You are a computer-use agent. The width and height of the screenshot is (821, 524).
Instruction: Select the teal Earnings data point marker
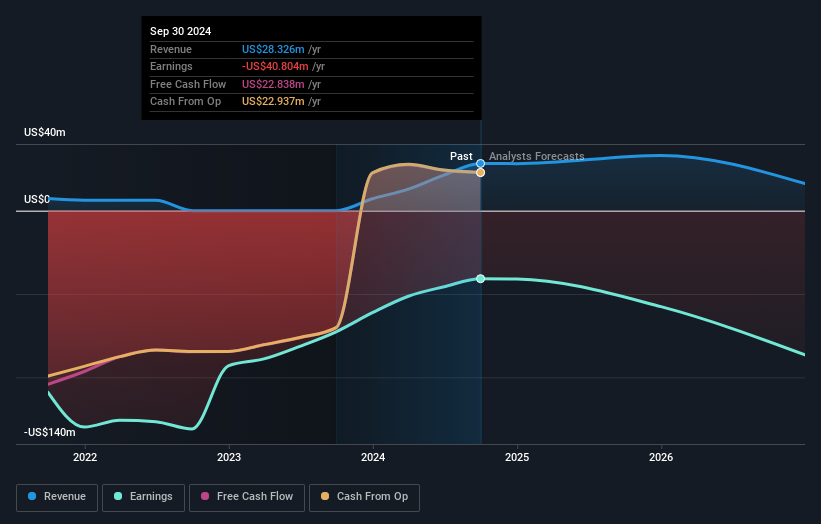[480, 279]
